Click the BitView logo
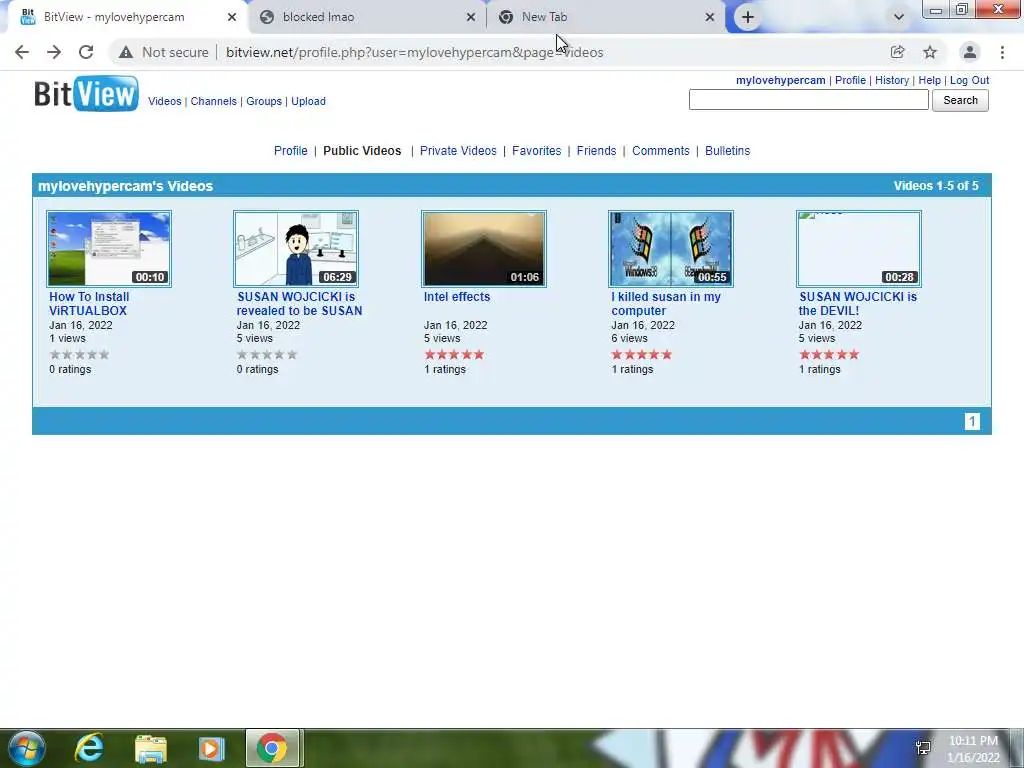 (86, 93)
